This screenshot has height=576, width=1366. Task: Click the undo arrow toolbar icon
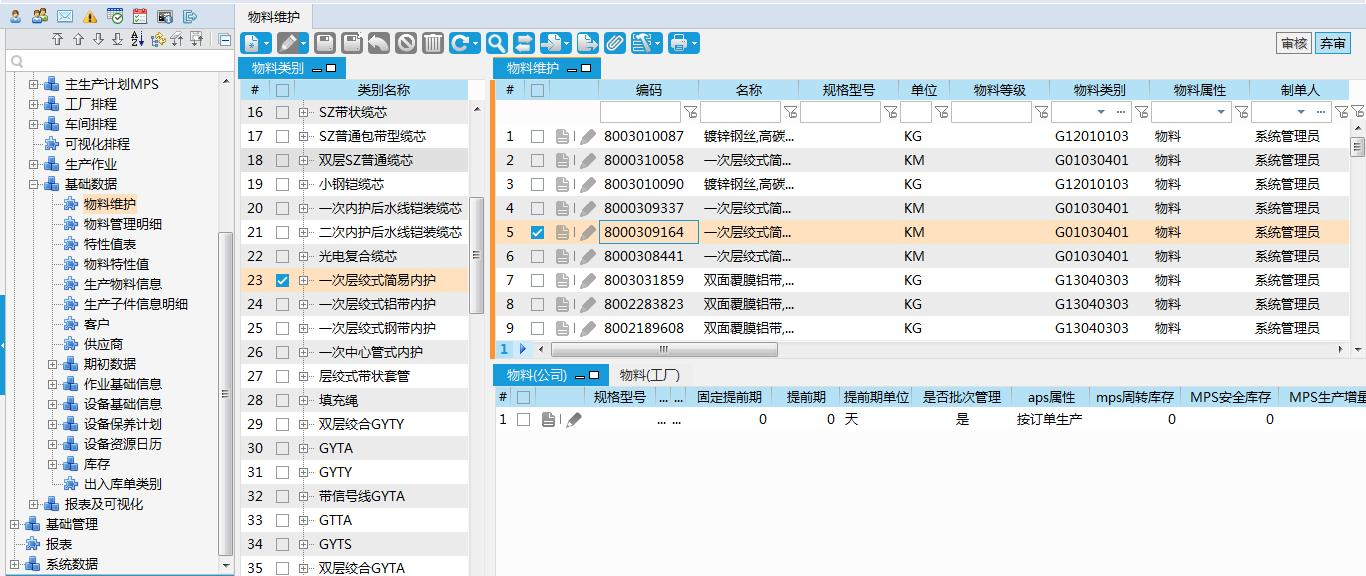pos(378,43)
